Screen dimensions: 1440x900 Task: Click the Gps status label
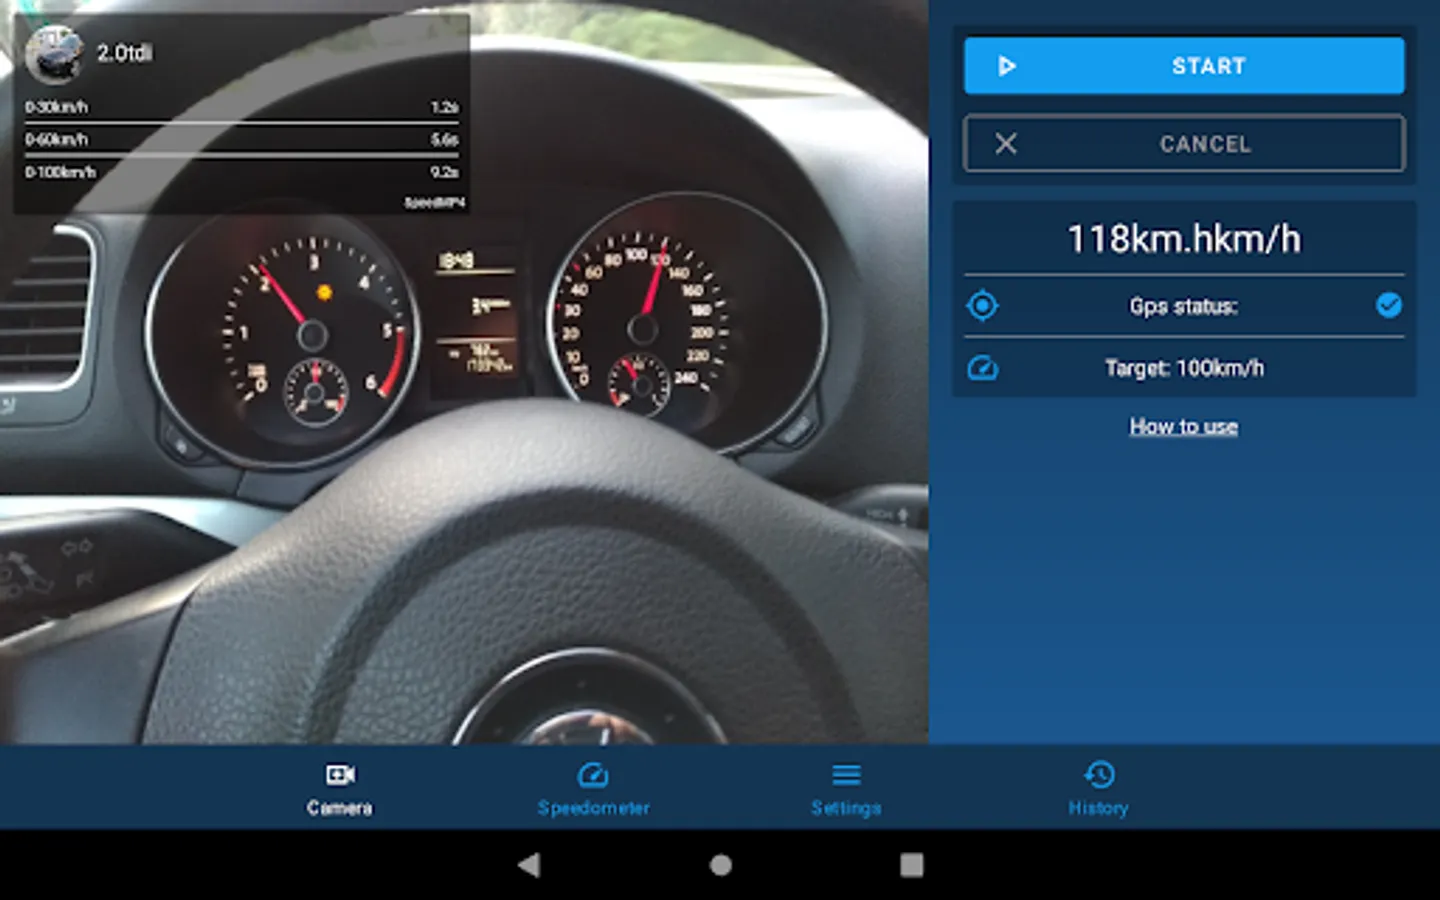[x=1184, y=306]
